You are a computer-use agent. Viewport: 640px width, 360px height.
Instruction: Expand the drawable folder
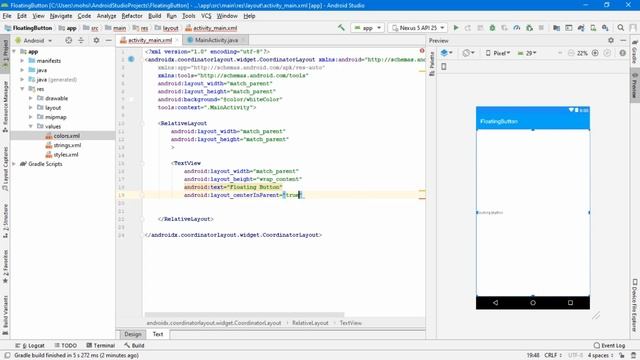(x=31, y=98)
